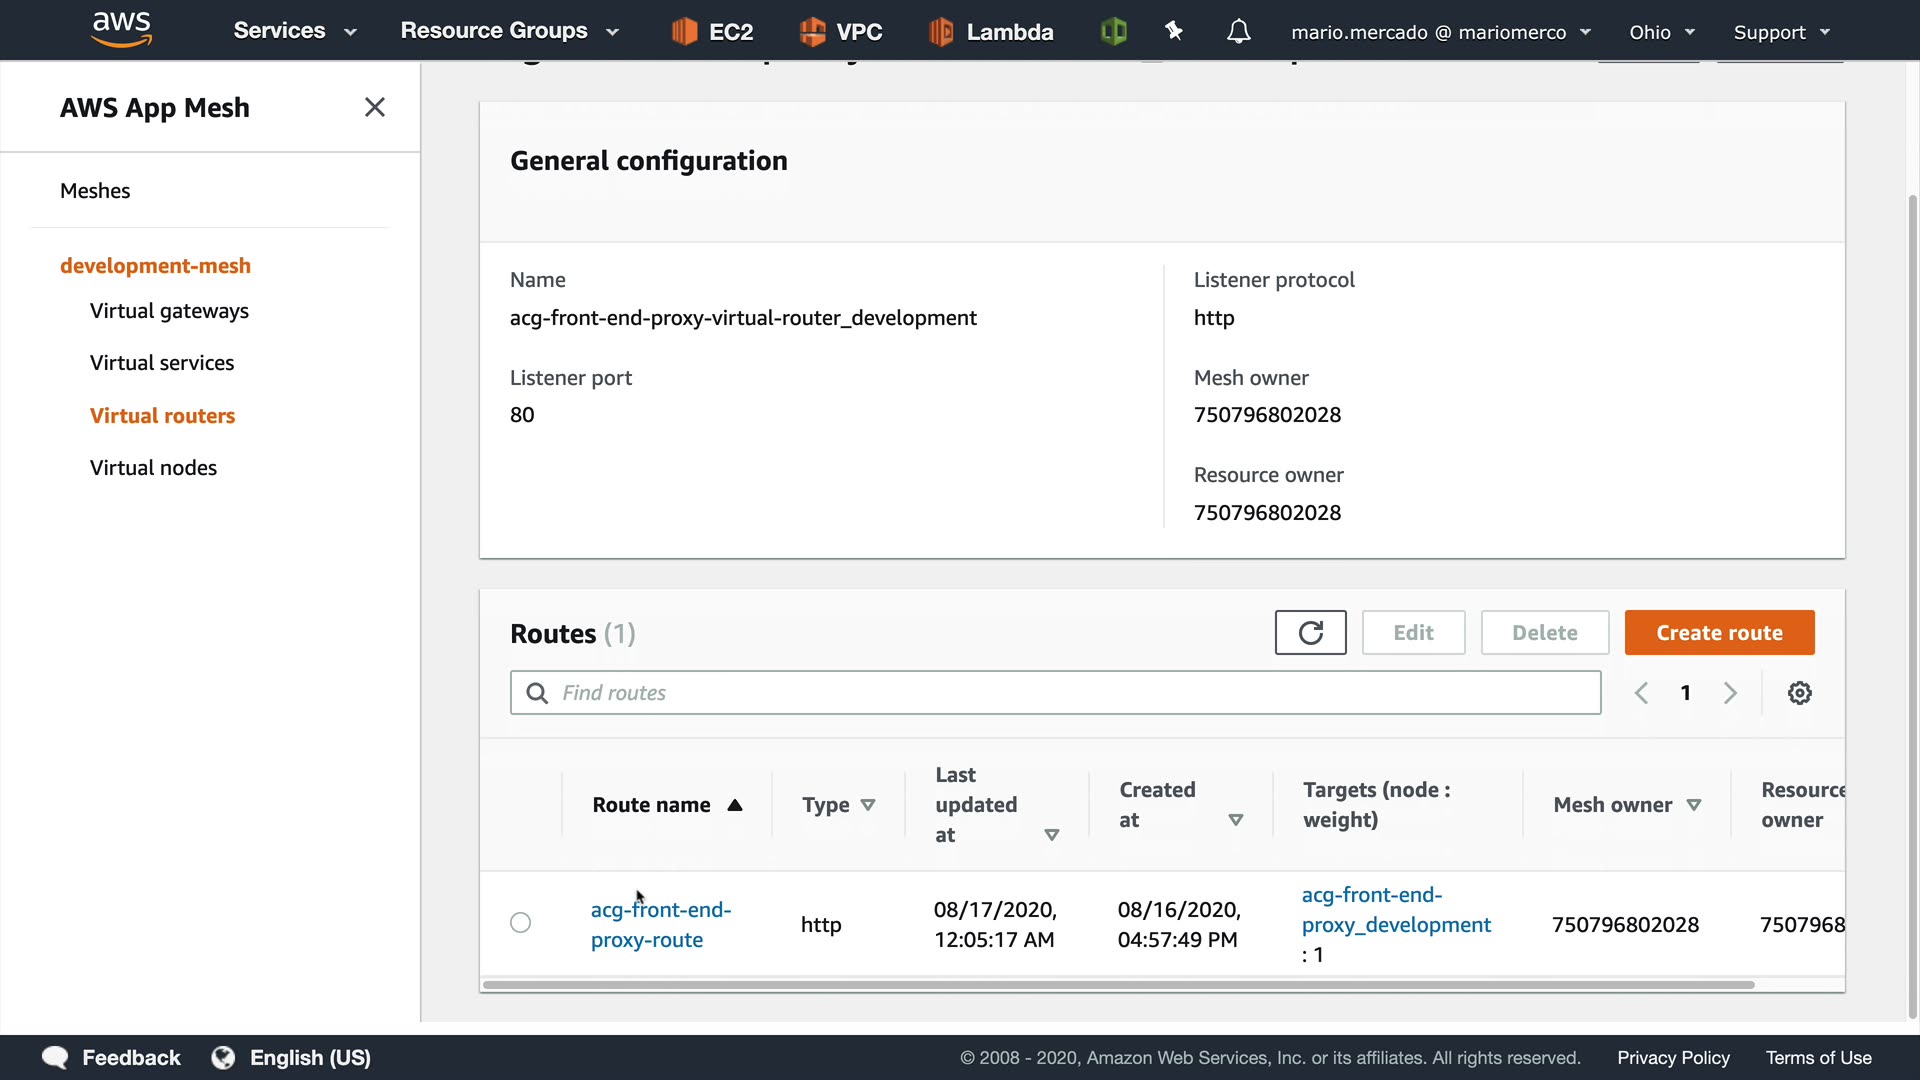Click the AWS logo home icon

(121, 30)
